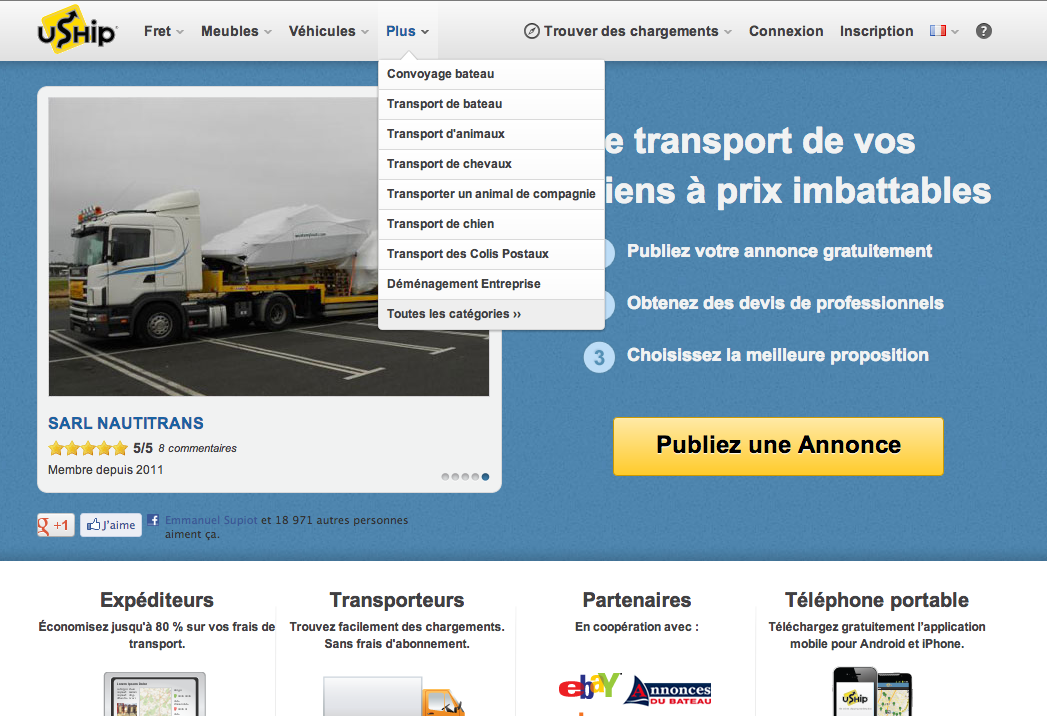Click the Google +1 button
Image resolution: width=1047 pixels, height=716 pixels.
pyautogui.click(x=55, y=525)
